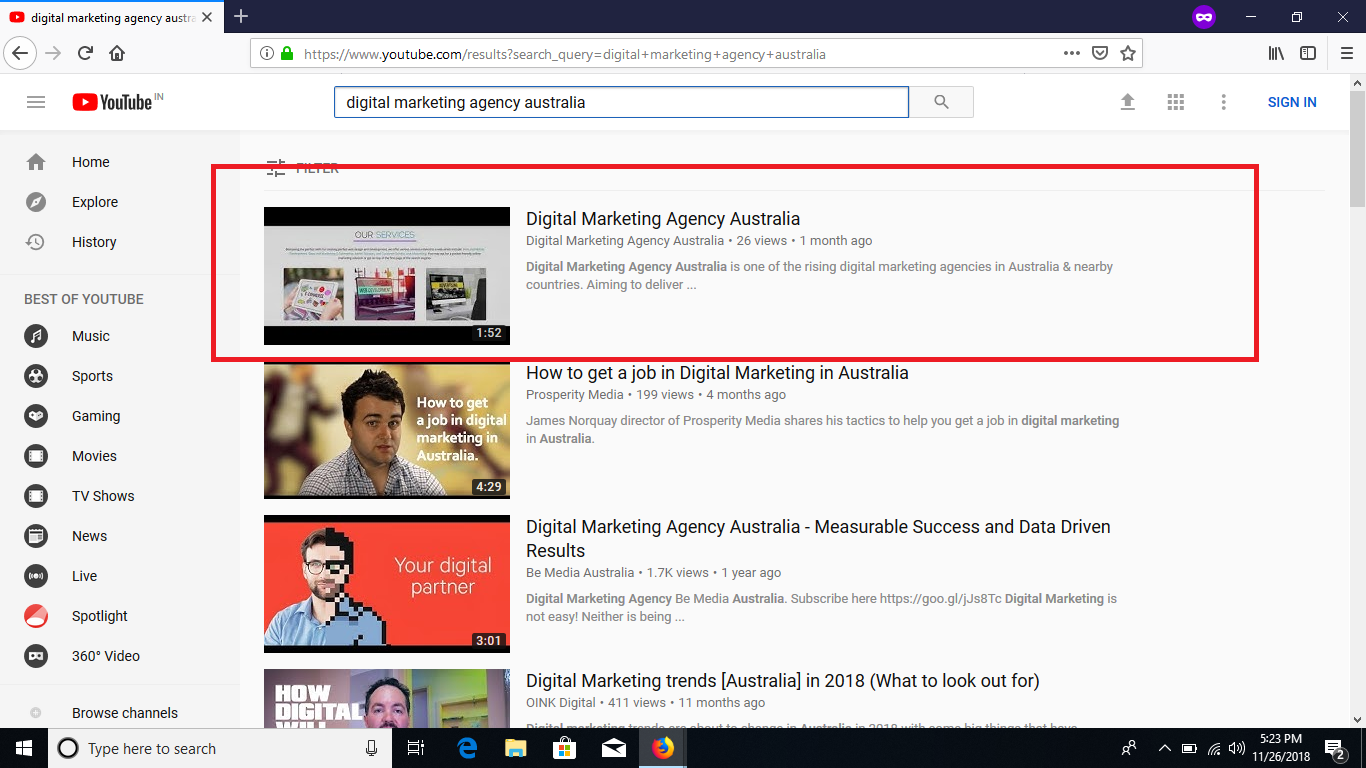
Task: Open the three-dot settings menu in YouTube header
Action: pos(1223,102)
